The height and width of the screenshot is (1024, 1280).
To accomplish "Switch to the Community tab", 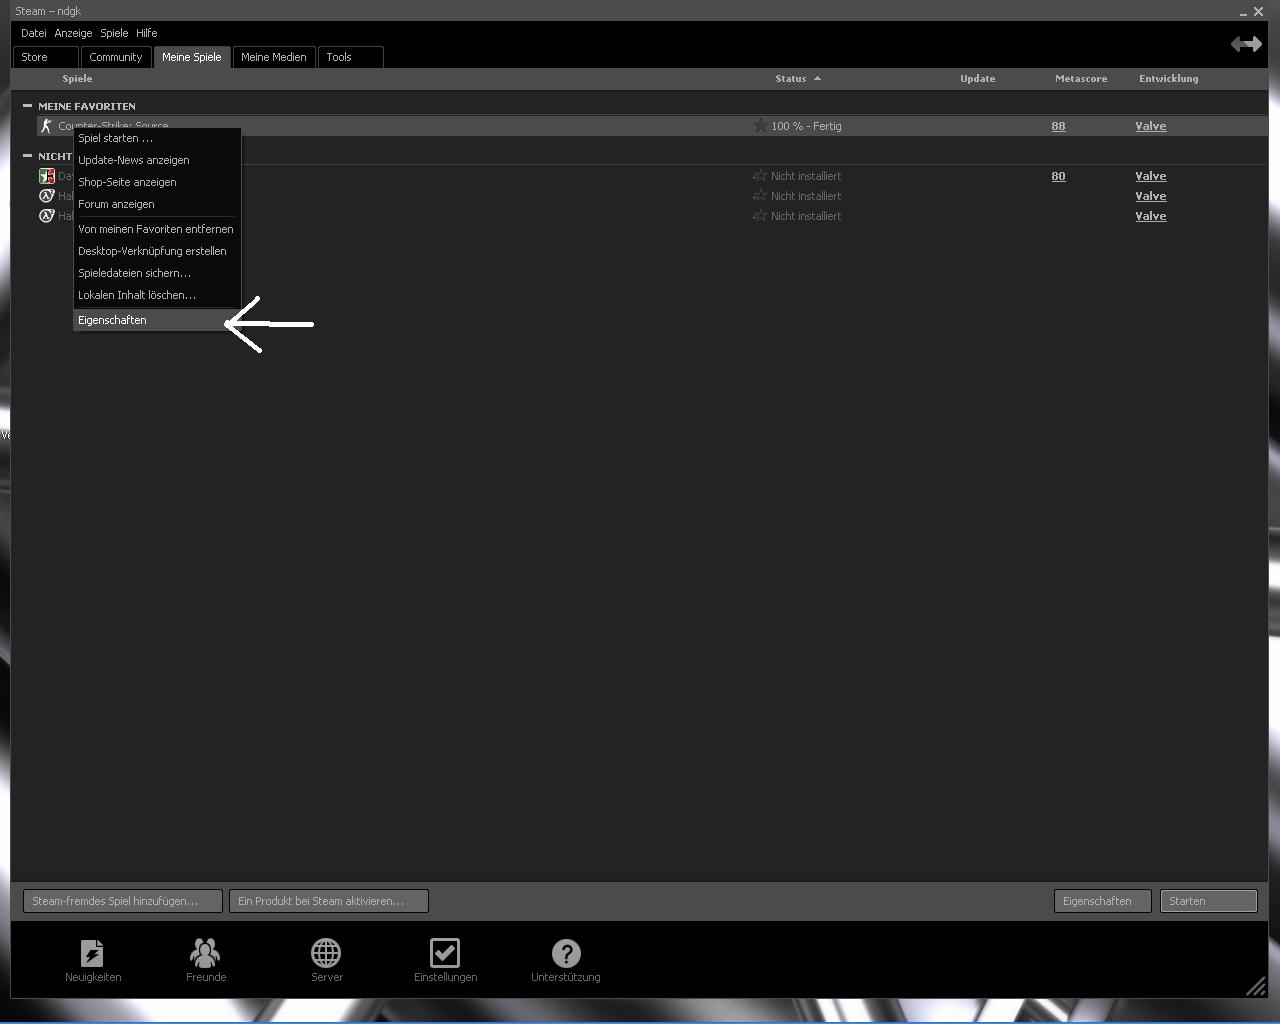I will point(116,57).
